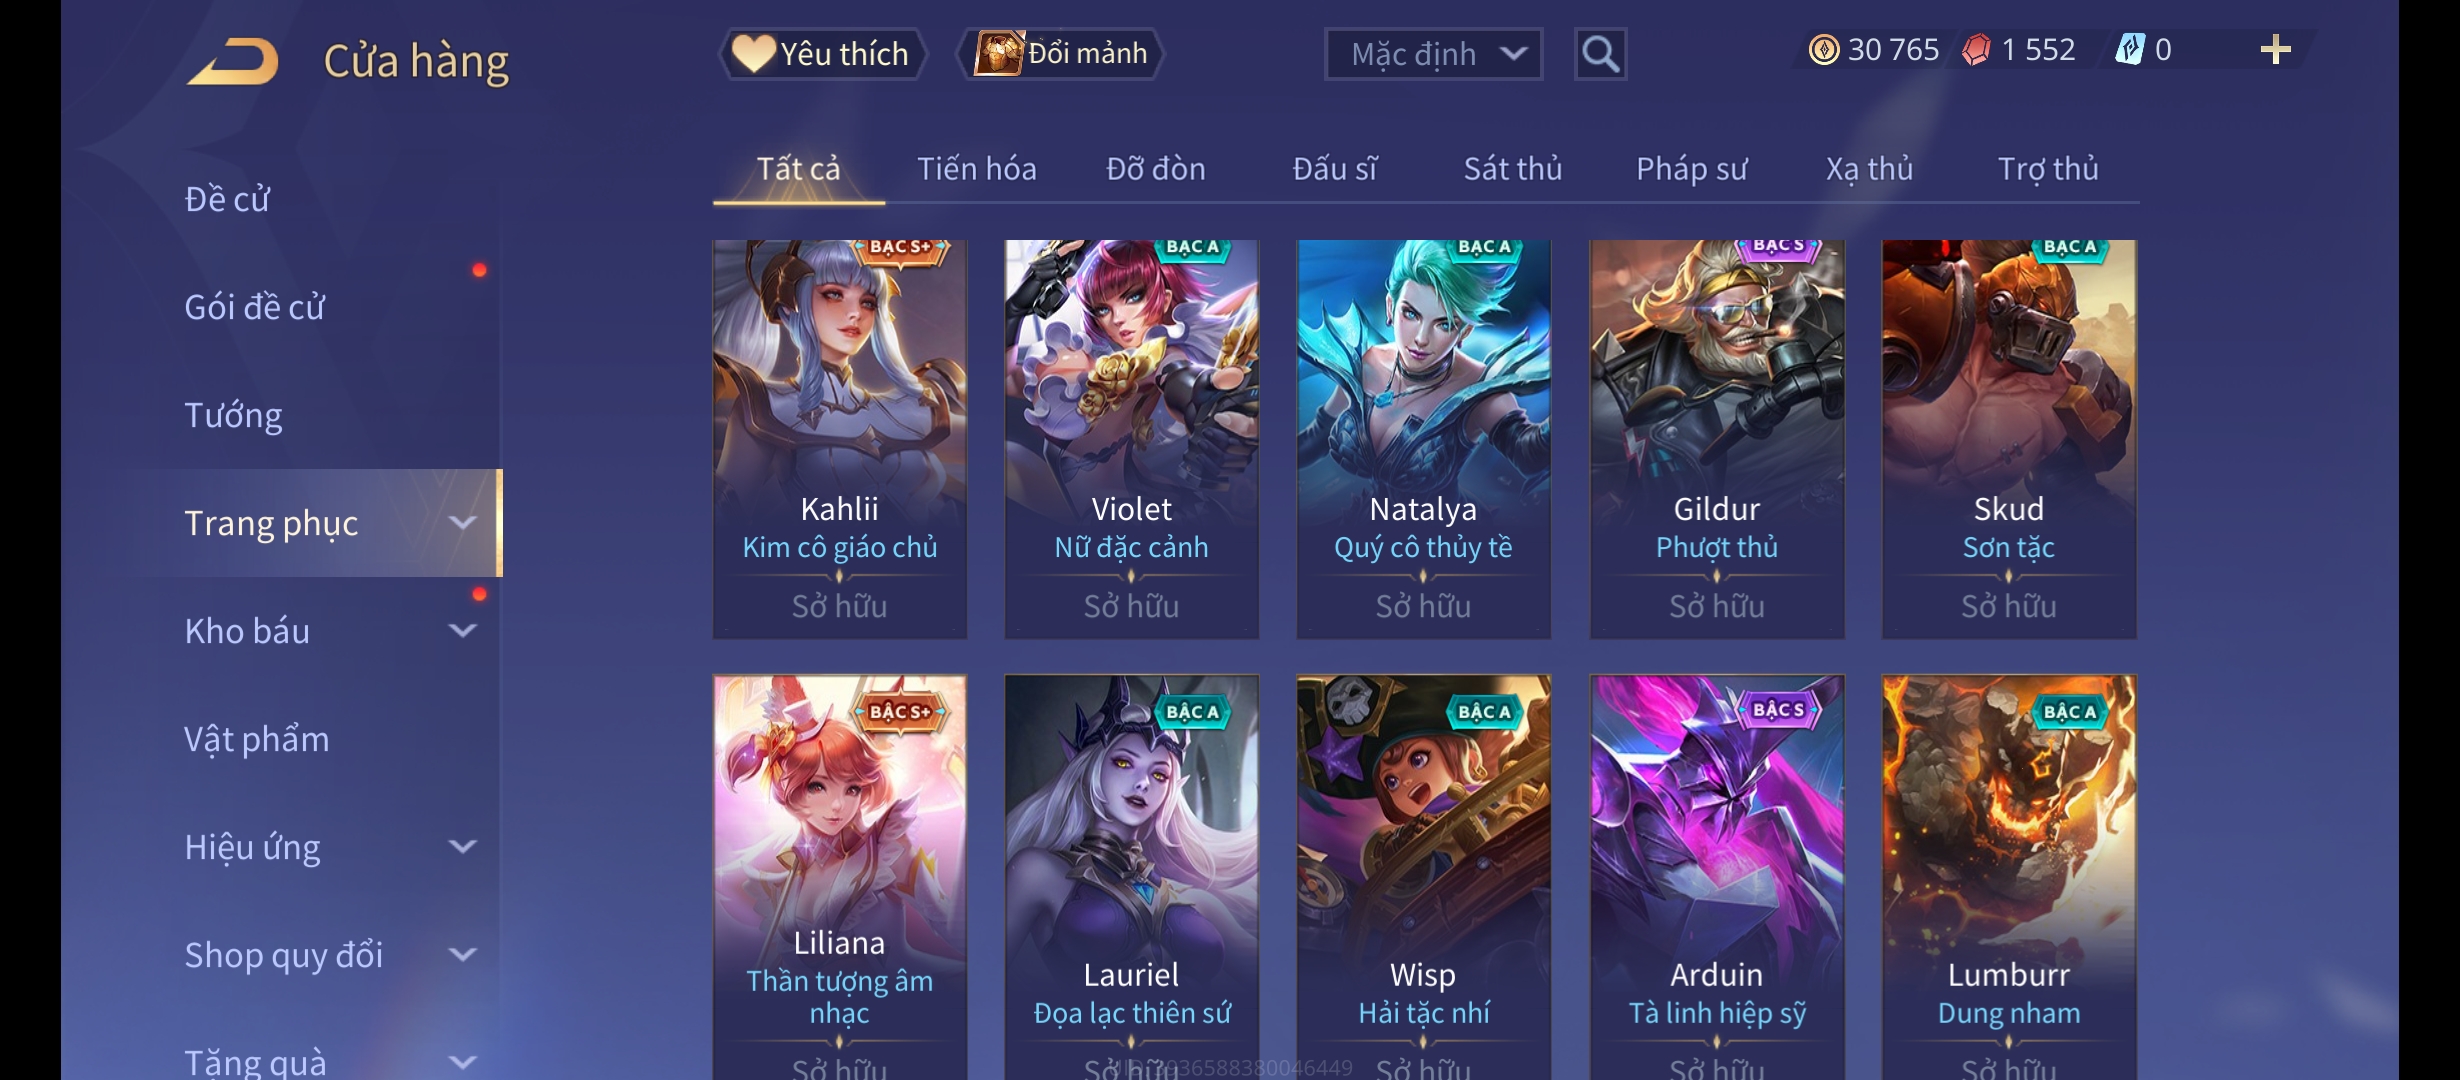Select the Sát thủ tab
Image resolution: width=2460 pixels, height=1080 pixels.
pyautogui.click(x=1512, y=169)
